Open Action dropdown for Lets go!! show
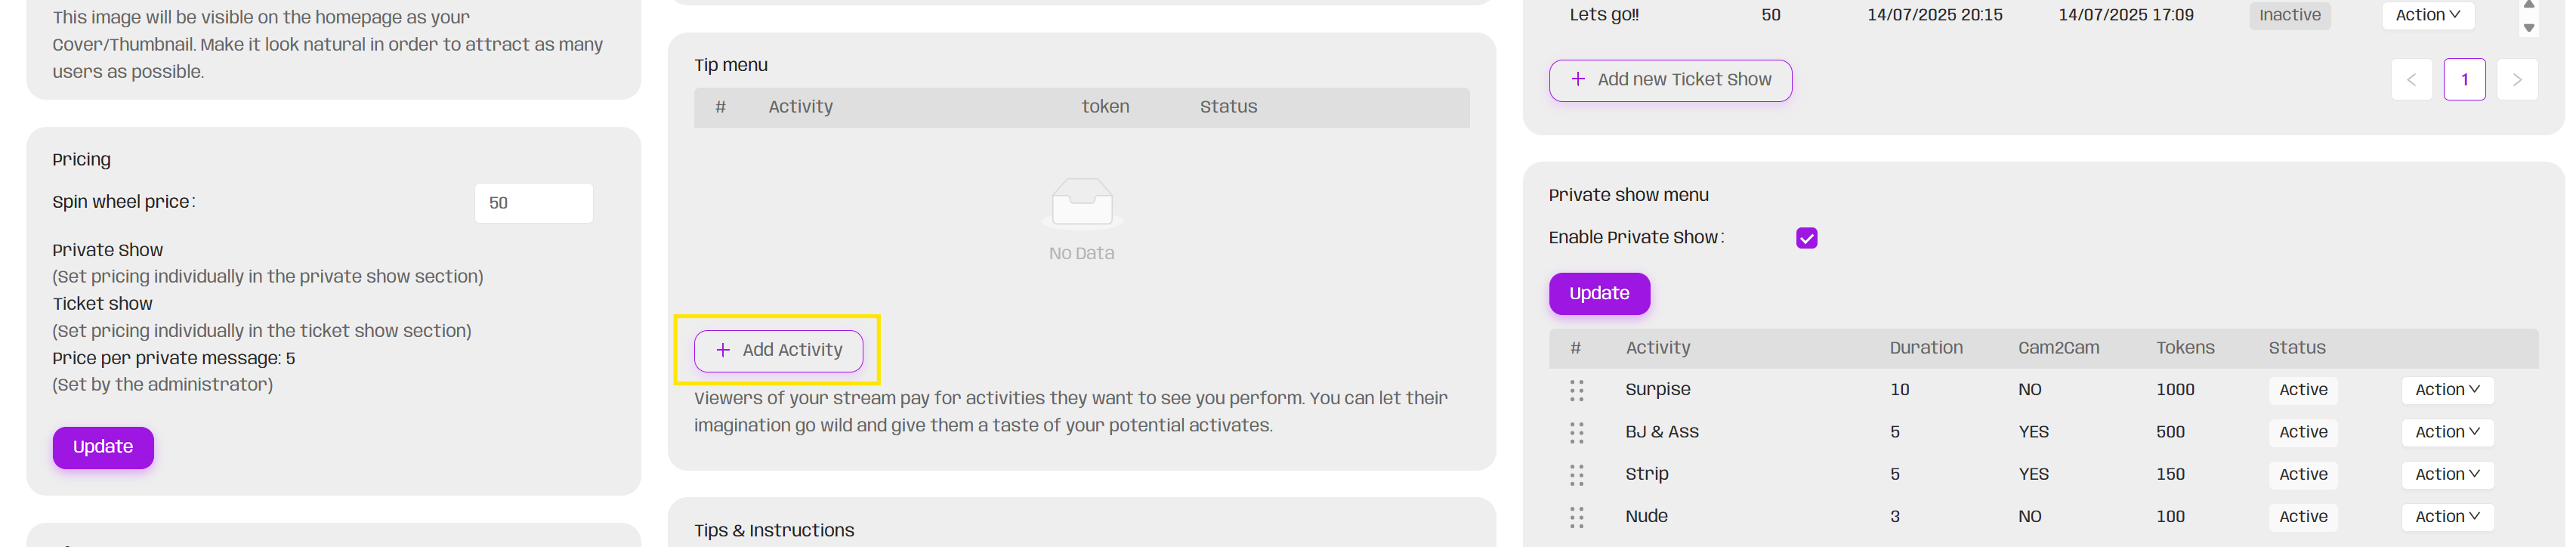 click(2427, 15)
